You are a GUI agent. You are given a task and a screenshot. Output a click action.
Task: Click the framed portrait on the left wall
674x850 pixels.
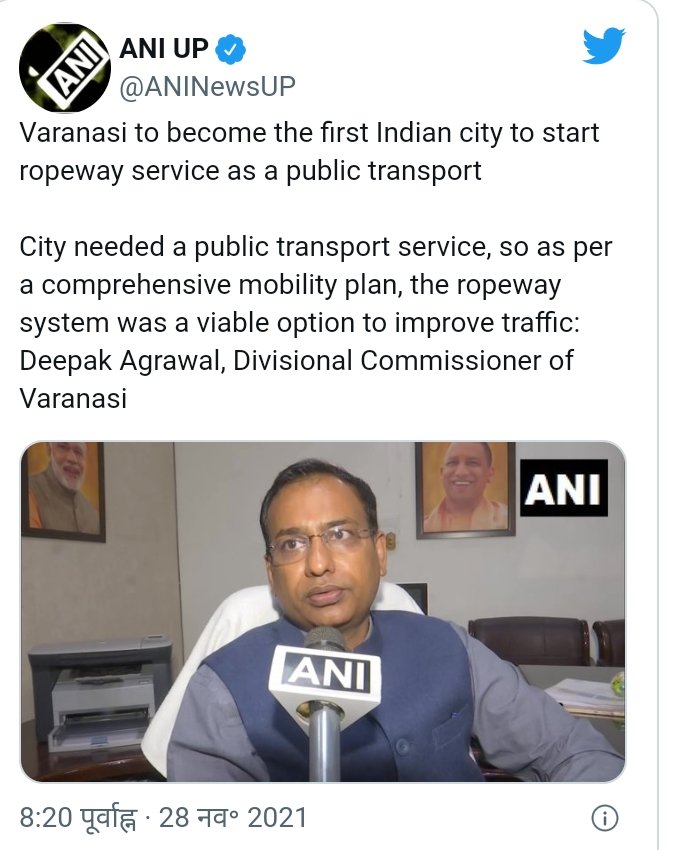pyautogui.click(x=63, y=491)
